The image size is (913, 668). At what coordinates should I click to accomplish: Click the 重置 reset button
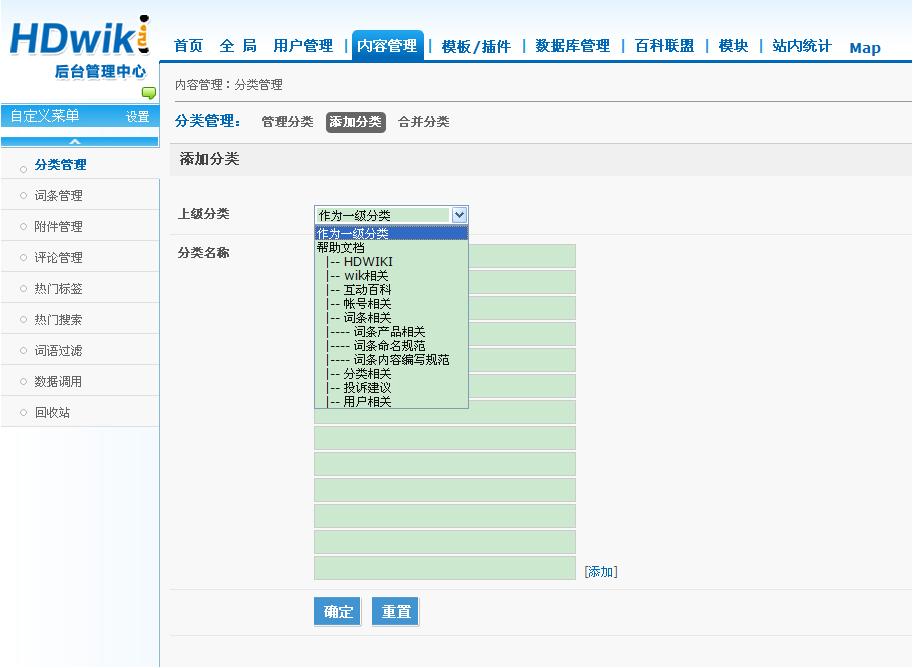click(395, 612)
